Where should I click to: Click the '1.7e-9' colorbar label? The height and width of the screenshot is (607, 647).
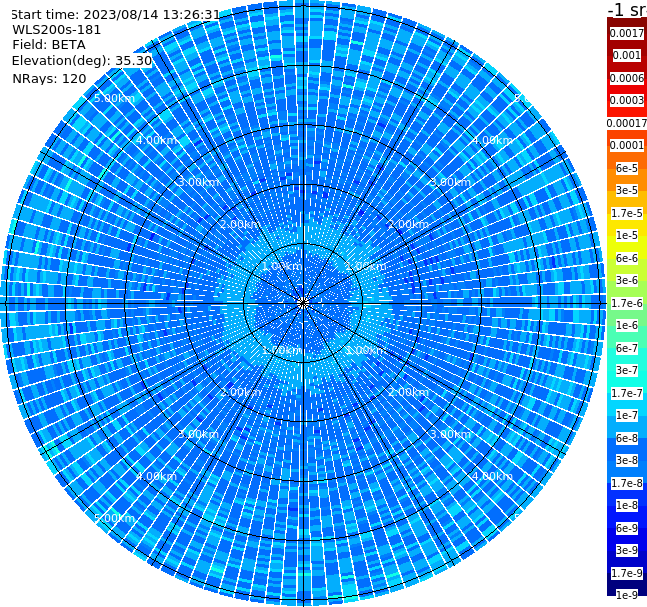(x=627, y=573)
